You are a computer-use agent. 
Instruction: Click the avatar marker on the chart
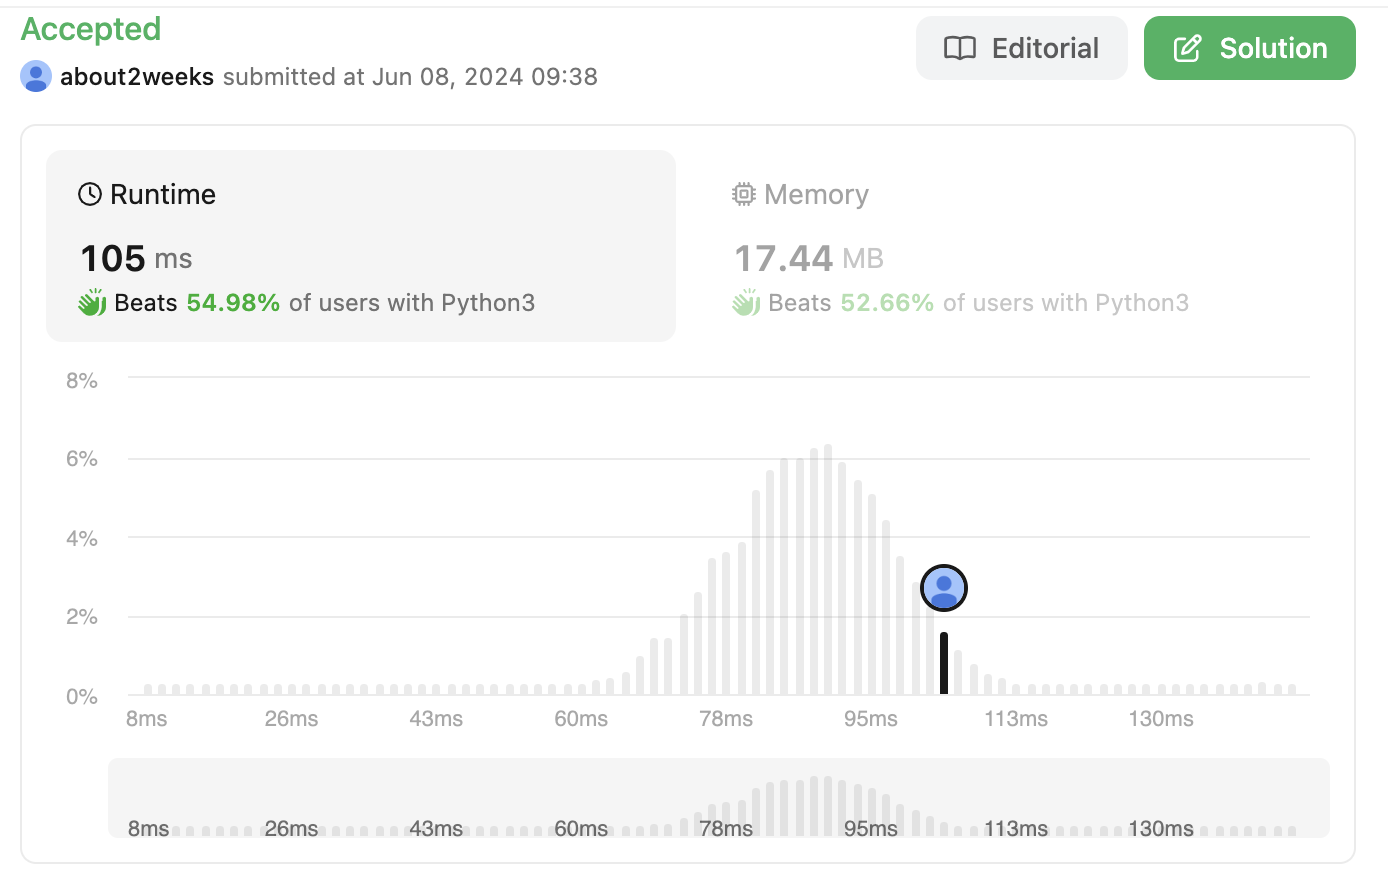tap(943, 588)
